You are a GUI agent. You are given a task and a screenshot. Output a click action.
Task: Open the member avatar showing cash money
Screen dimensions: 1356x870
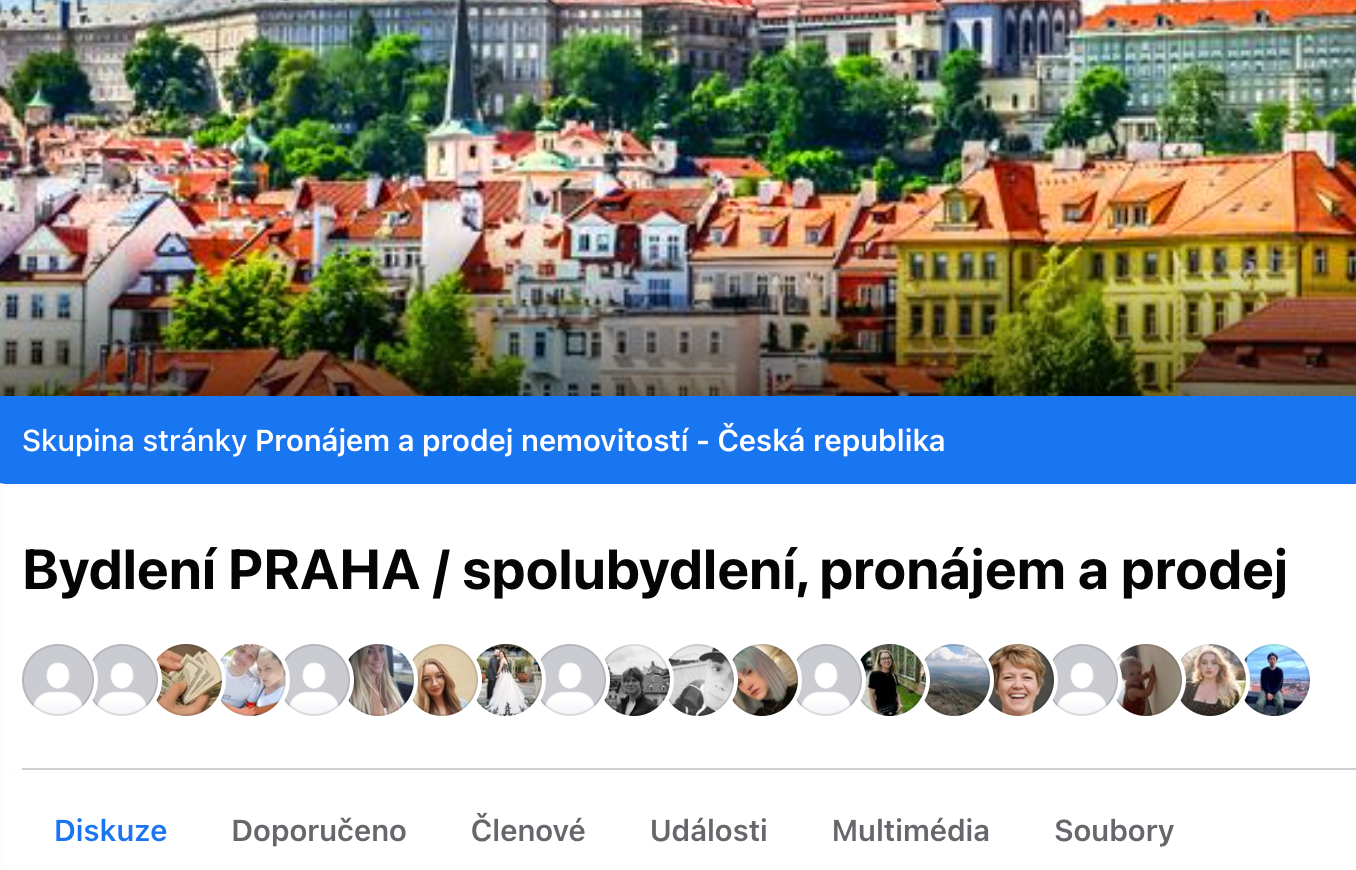click(187, 680)
